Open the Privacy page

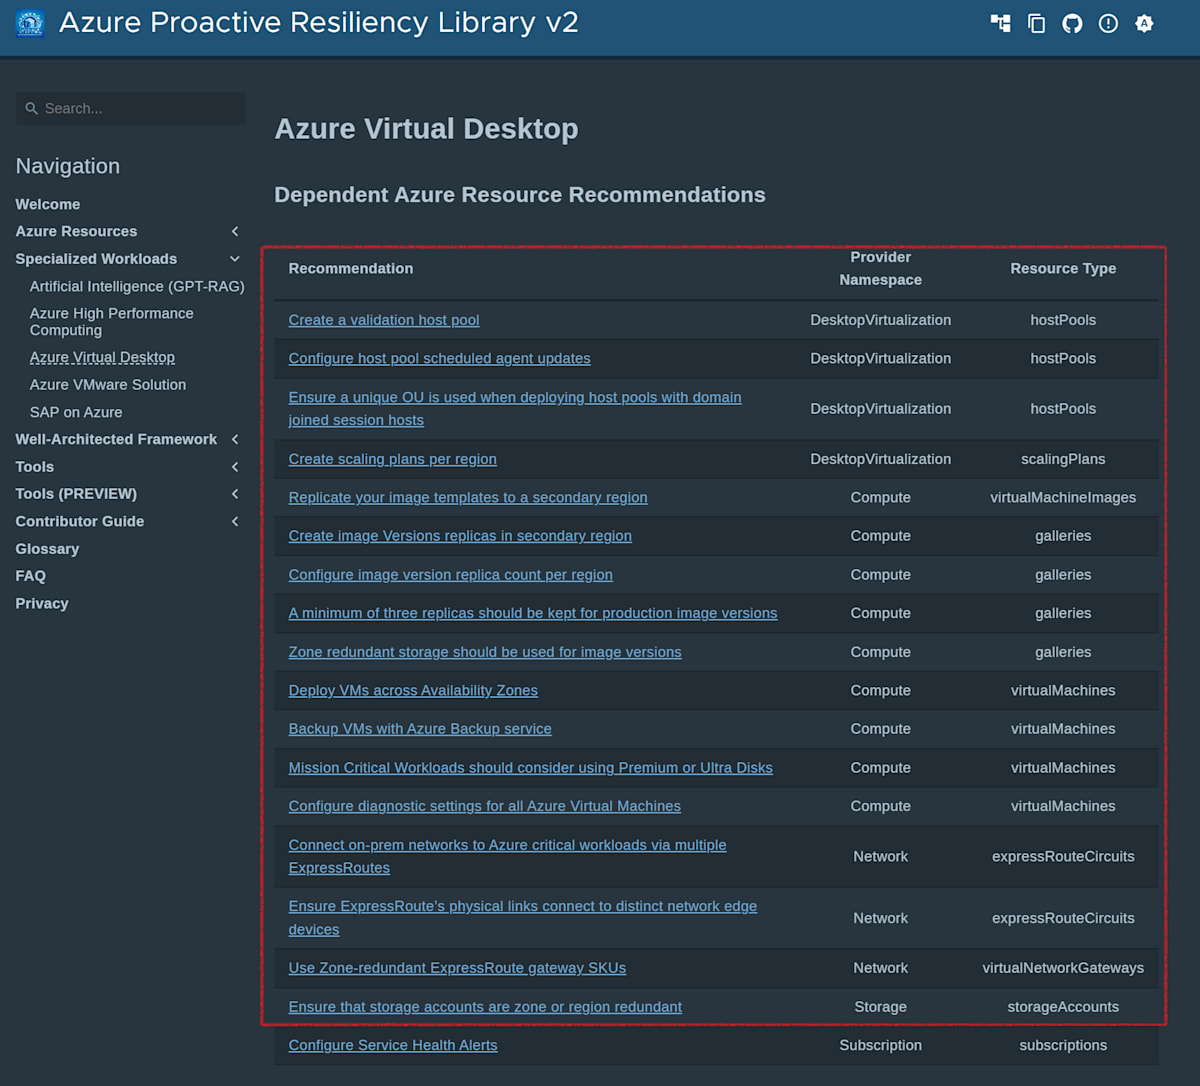coord(42,603)
